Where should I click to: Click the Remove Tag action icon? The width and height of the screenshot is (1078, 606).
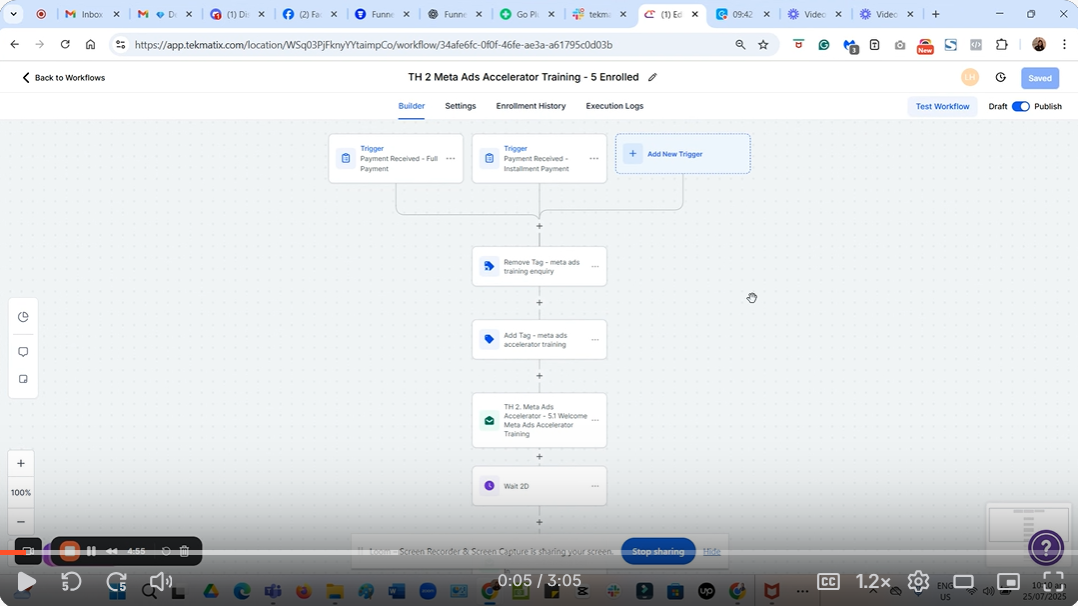[x=489, y=266]
